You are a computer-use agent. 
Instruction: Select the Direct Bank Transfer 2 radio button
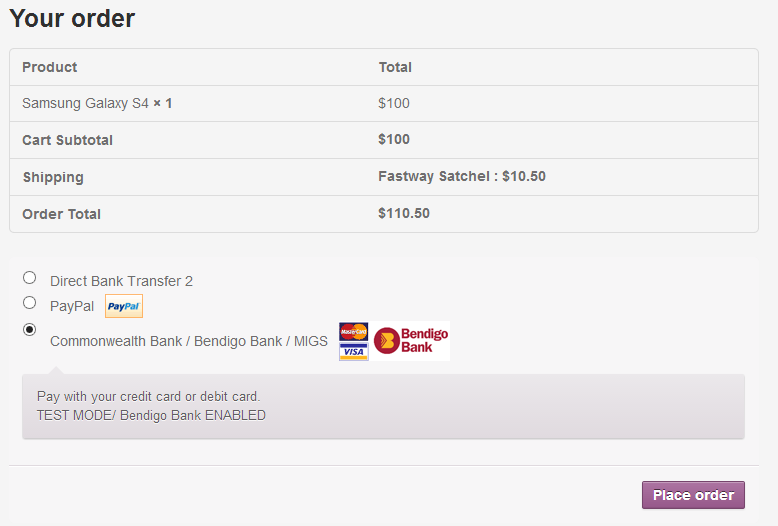pyautogui.click(x=30, y=278)
